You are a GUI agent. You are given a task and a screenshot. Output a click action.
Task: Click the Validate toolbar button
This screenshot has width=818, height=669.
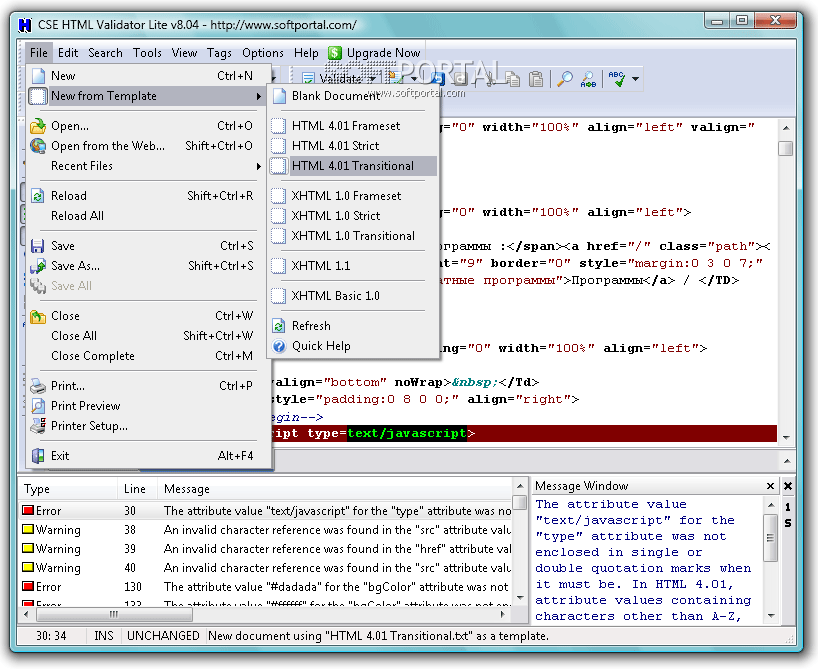(333, 79)
